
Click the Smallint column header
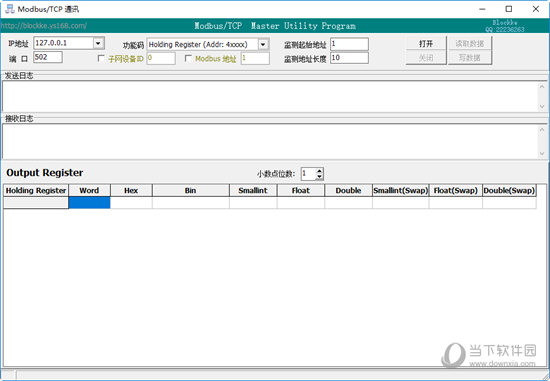253,190
